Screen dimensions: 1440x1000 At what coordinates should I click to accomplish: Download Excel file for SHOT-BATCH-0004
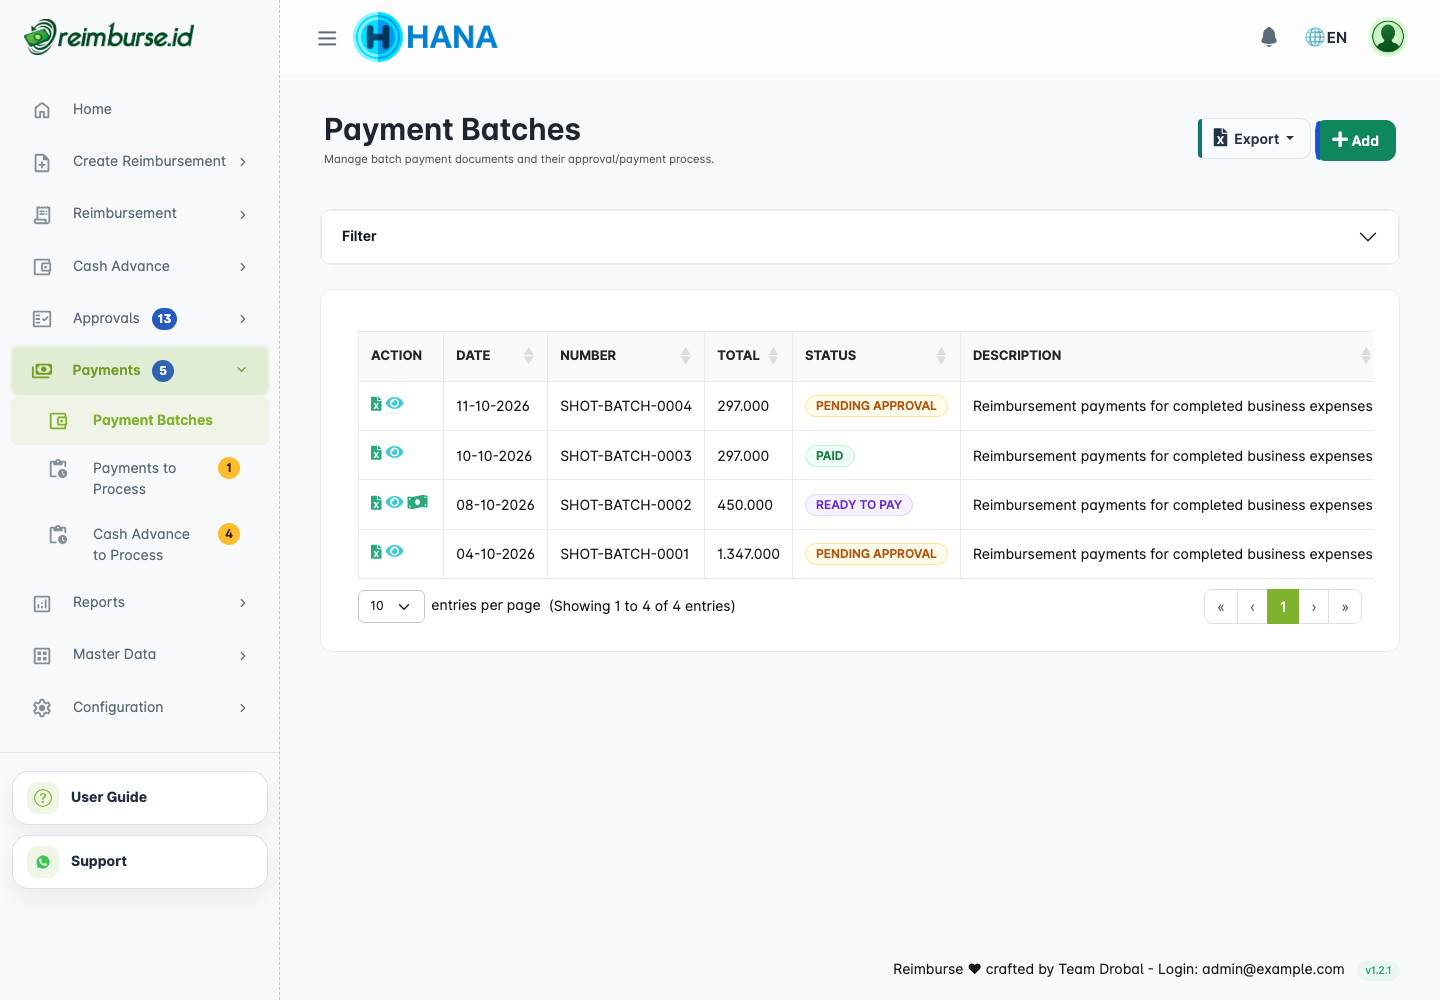click(376, 404)
